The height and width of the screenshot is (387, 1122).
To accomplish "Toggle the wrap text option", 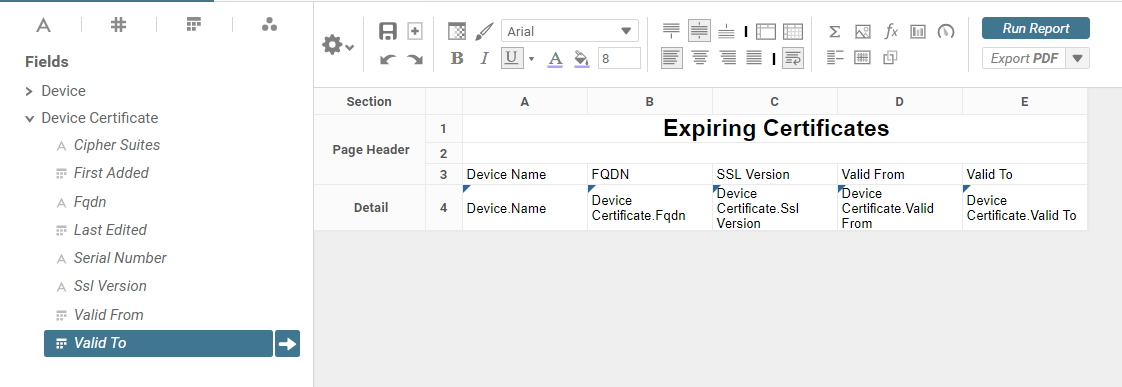I will 792,58.
